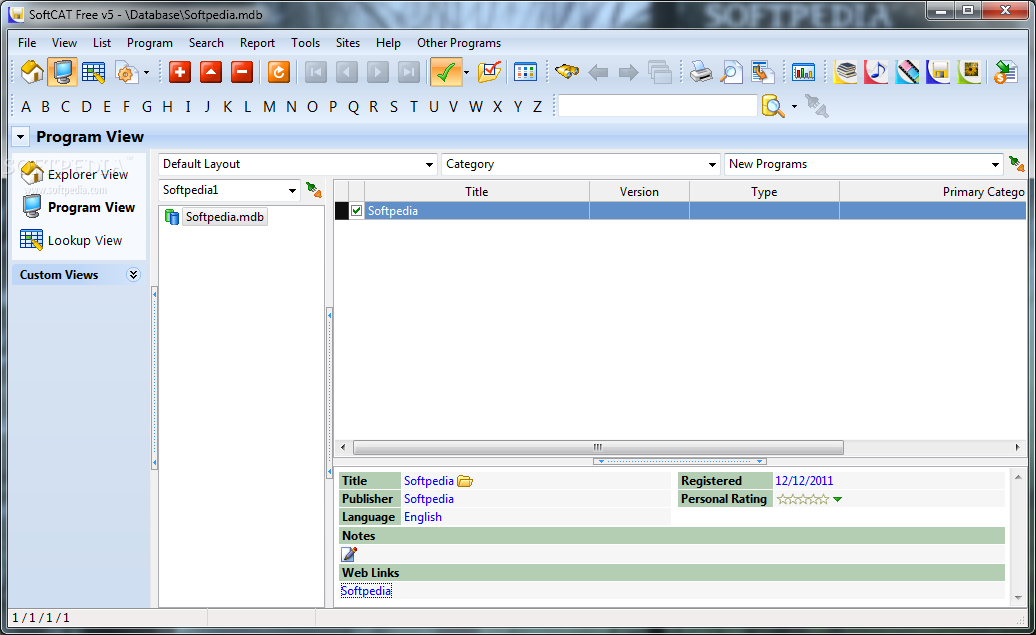The image size is (1036, 635).
Task: Click the gray forward arrow toolbar icon
Action: pyautogui.click(x=628, y=72)
